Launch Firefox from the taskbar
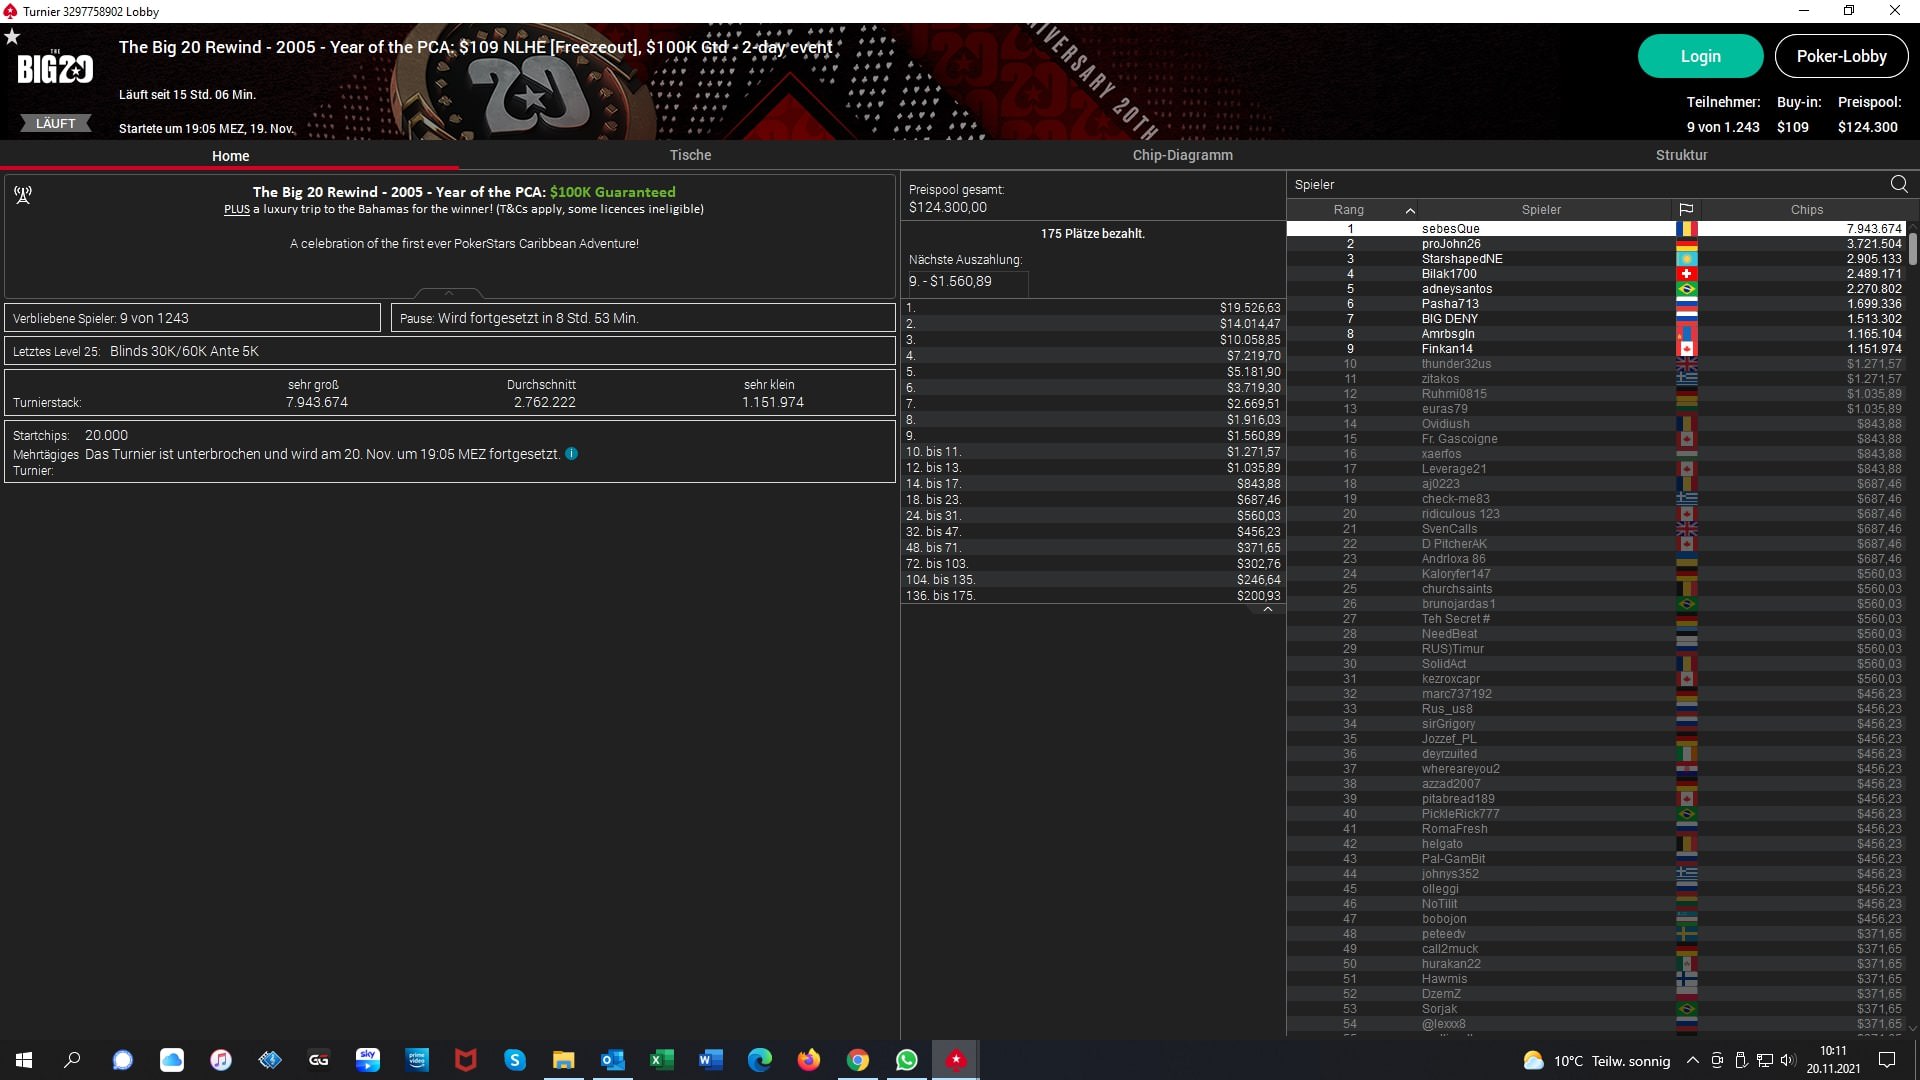The width and height of the screenshot is (1920, 1080). tap(809, 1060)
